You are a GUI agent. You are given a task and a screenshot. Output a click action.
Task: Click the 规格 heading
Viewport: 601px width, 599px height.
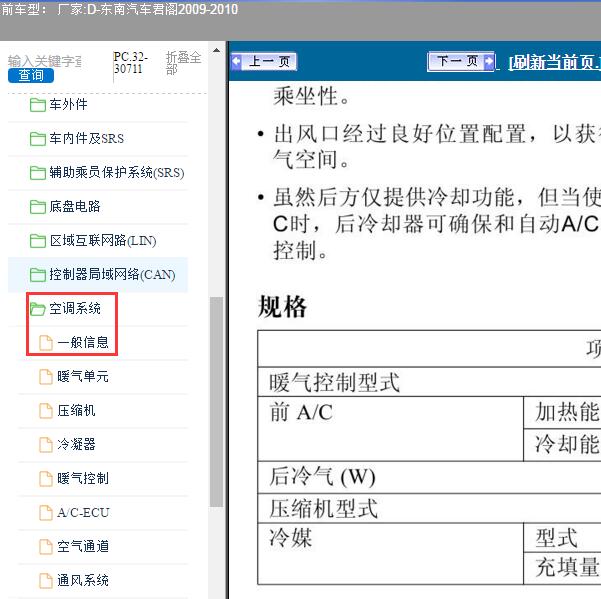(282, 307)
